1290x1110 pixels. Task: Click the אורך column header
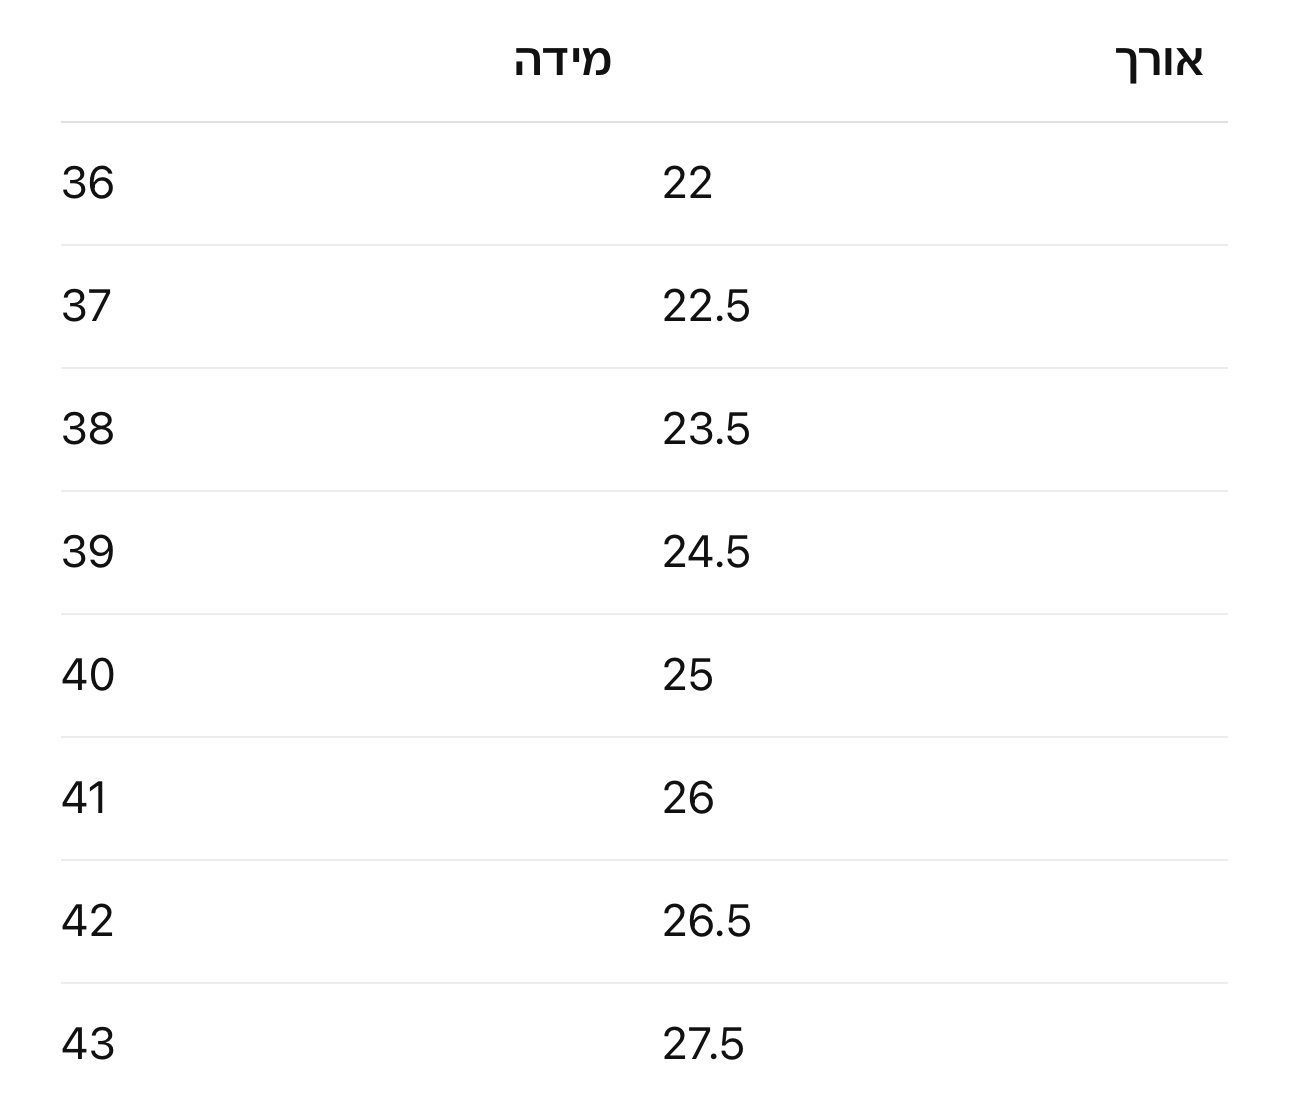coord(1158,61)
